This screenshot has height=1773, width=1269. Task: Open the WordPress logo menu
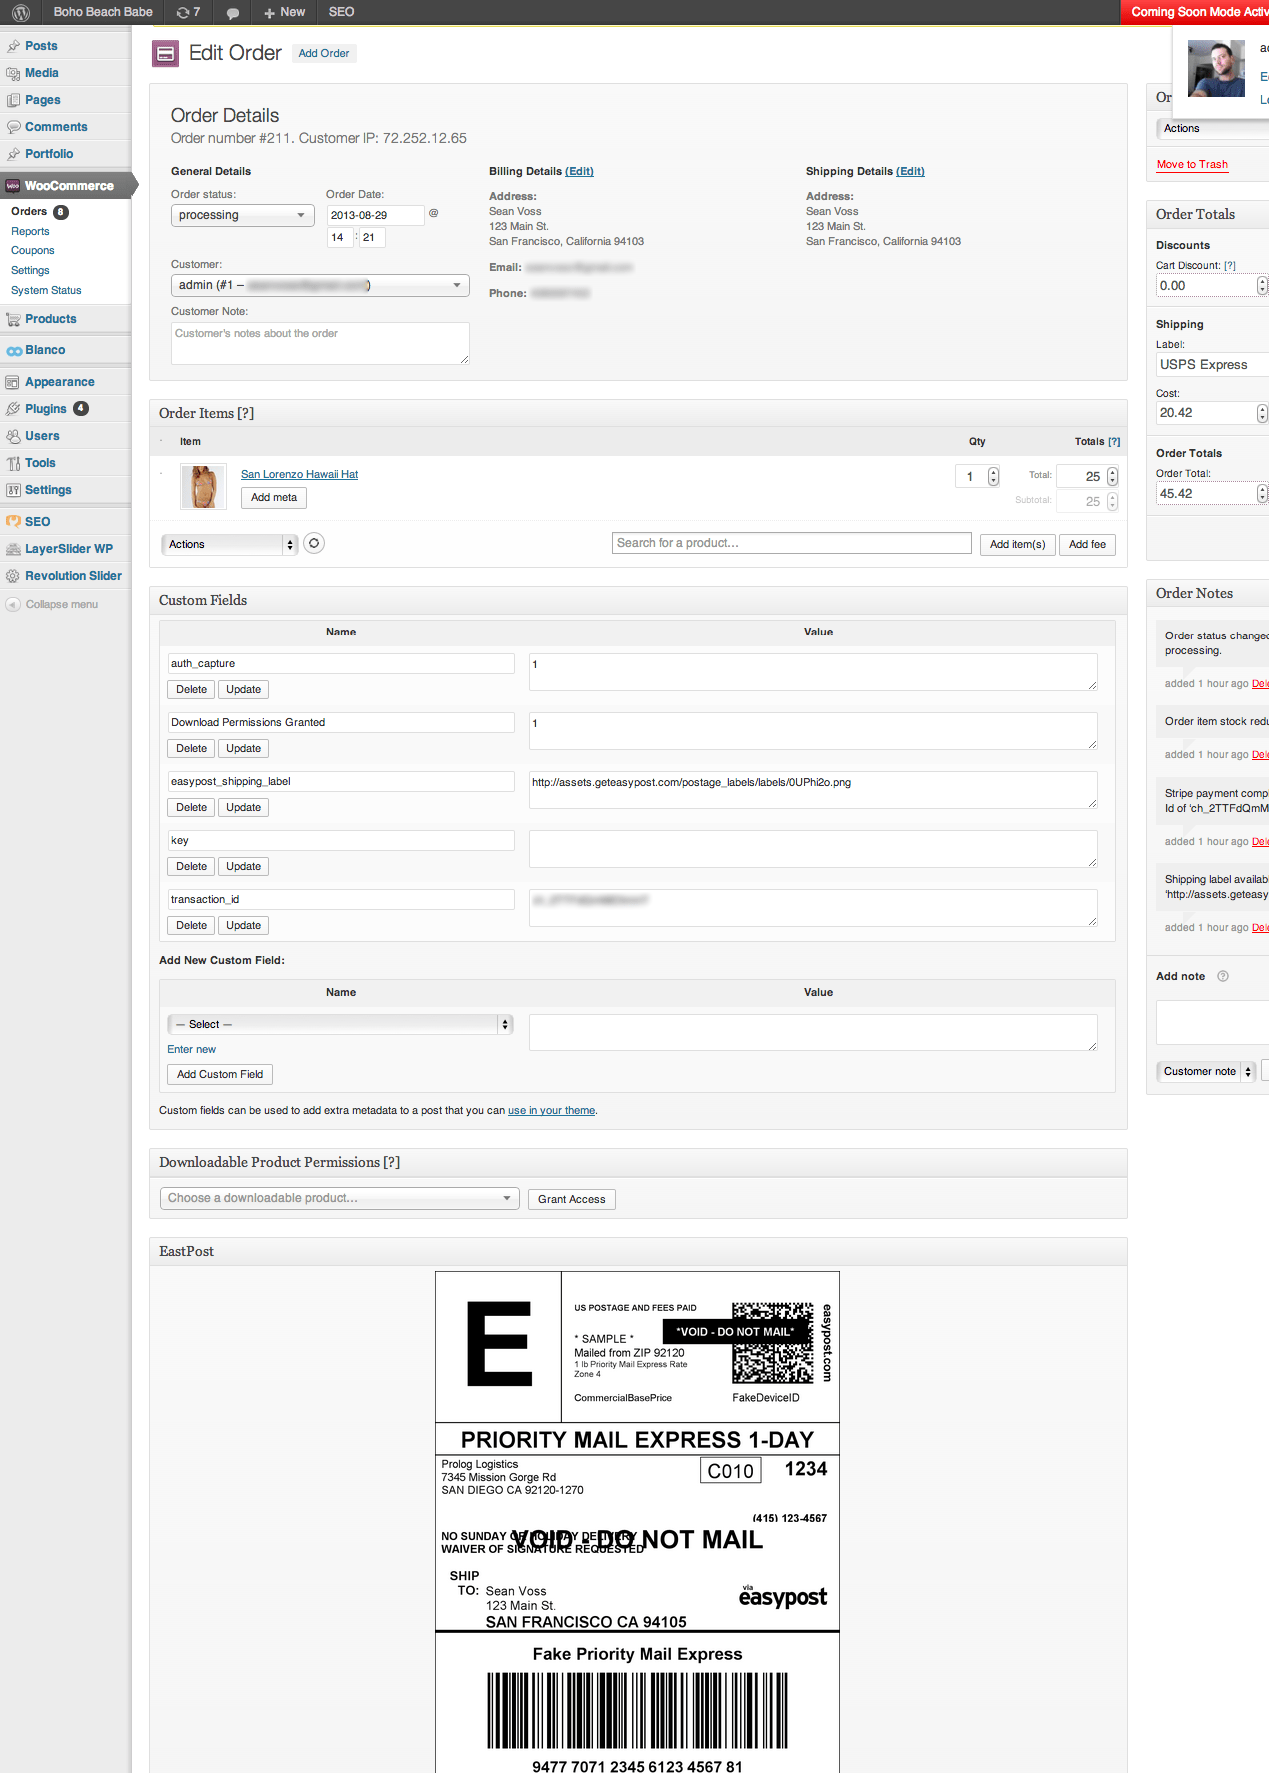click(x=20, y=12)
